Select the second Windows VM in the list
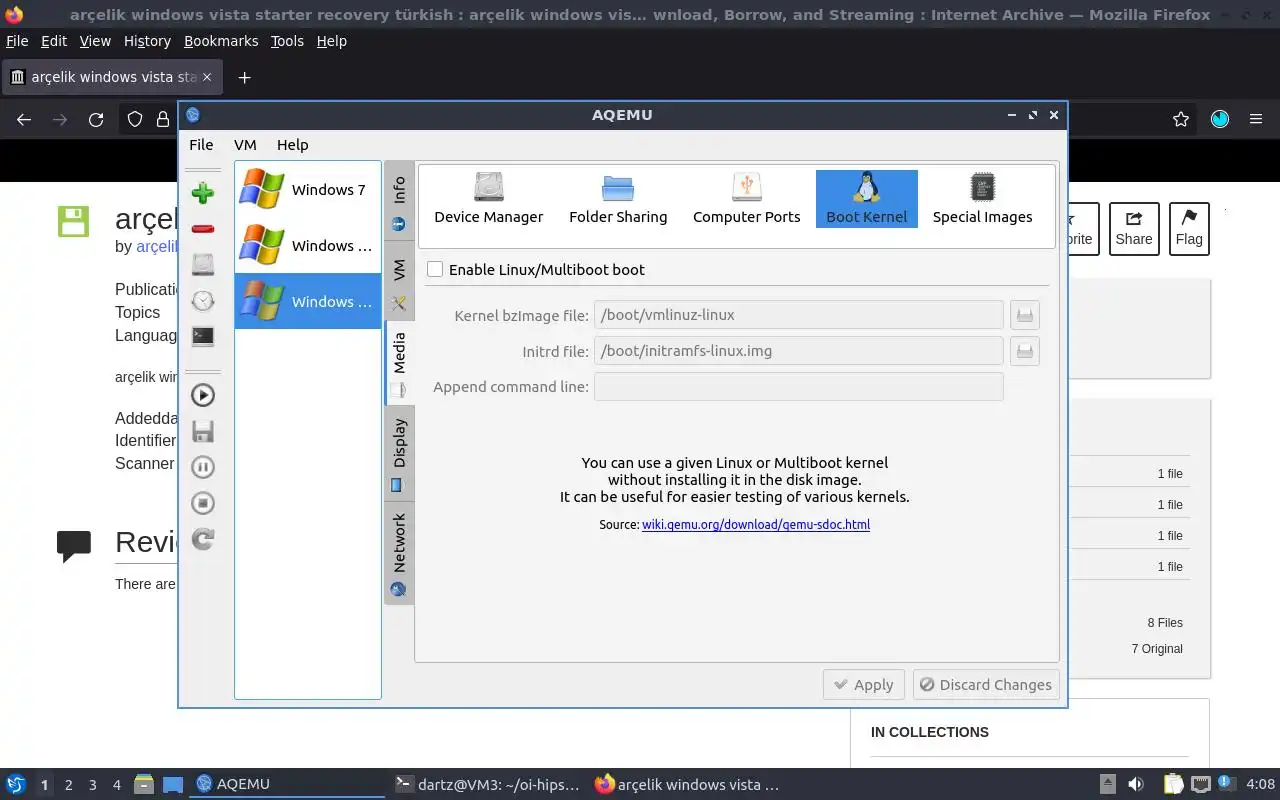 [x=308, y=245]
